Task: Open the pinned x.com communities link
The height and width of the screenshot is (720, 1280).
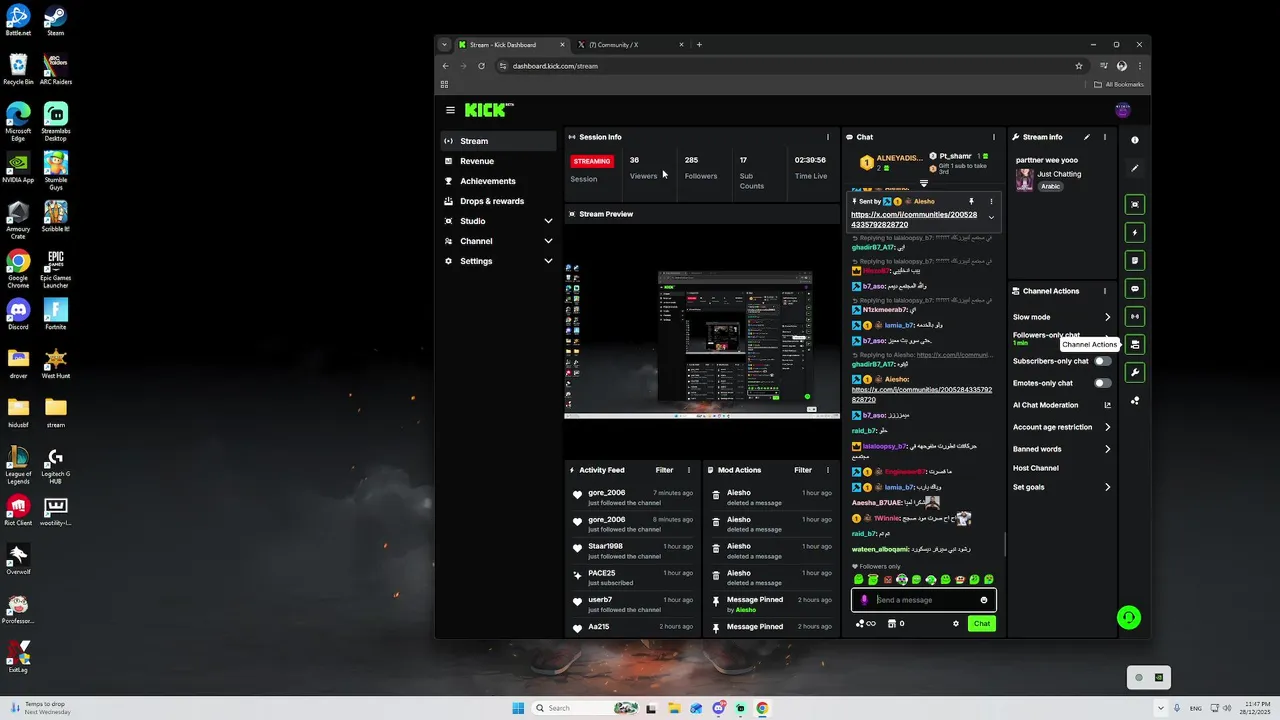Action: (914, 219)
